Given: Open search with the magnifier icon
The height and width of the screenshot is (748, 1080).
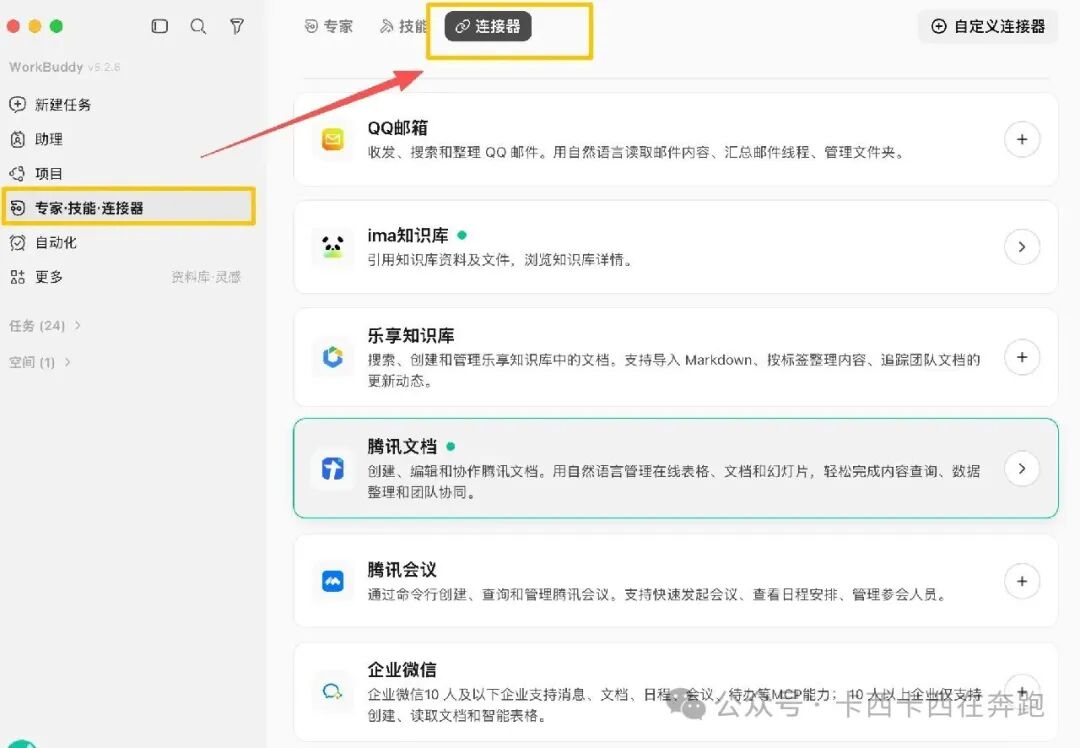Looking at the screenshot, I should 198,26.
